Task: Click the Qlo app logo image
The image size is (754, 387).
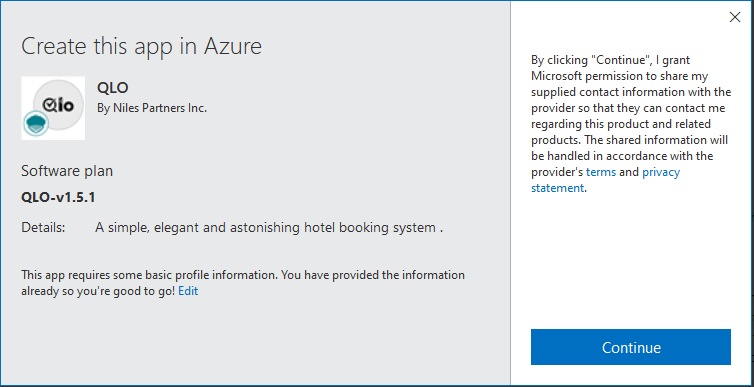Action: tap(53, 108)
